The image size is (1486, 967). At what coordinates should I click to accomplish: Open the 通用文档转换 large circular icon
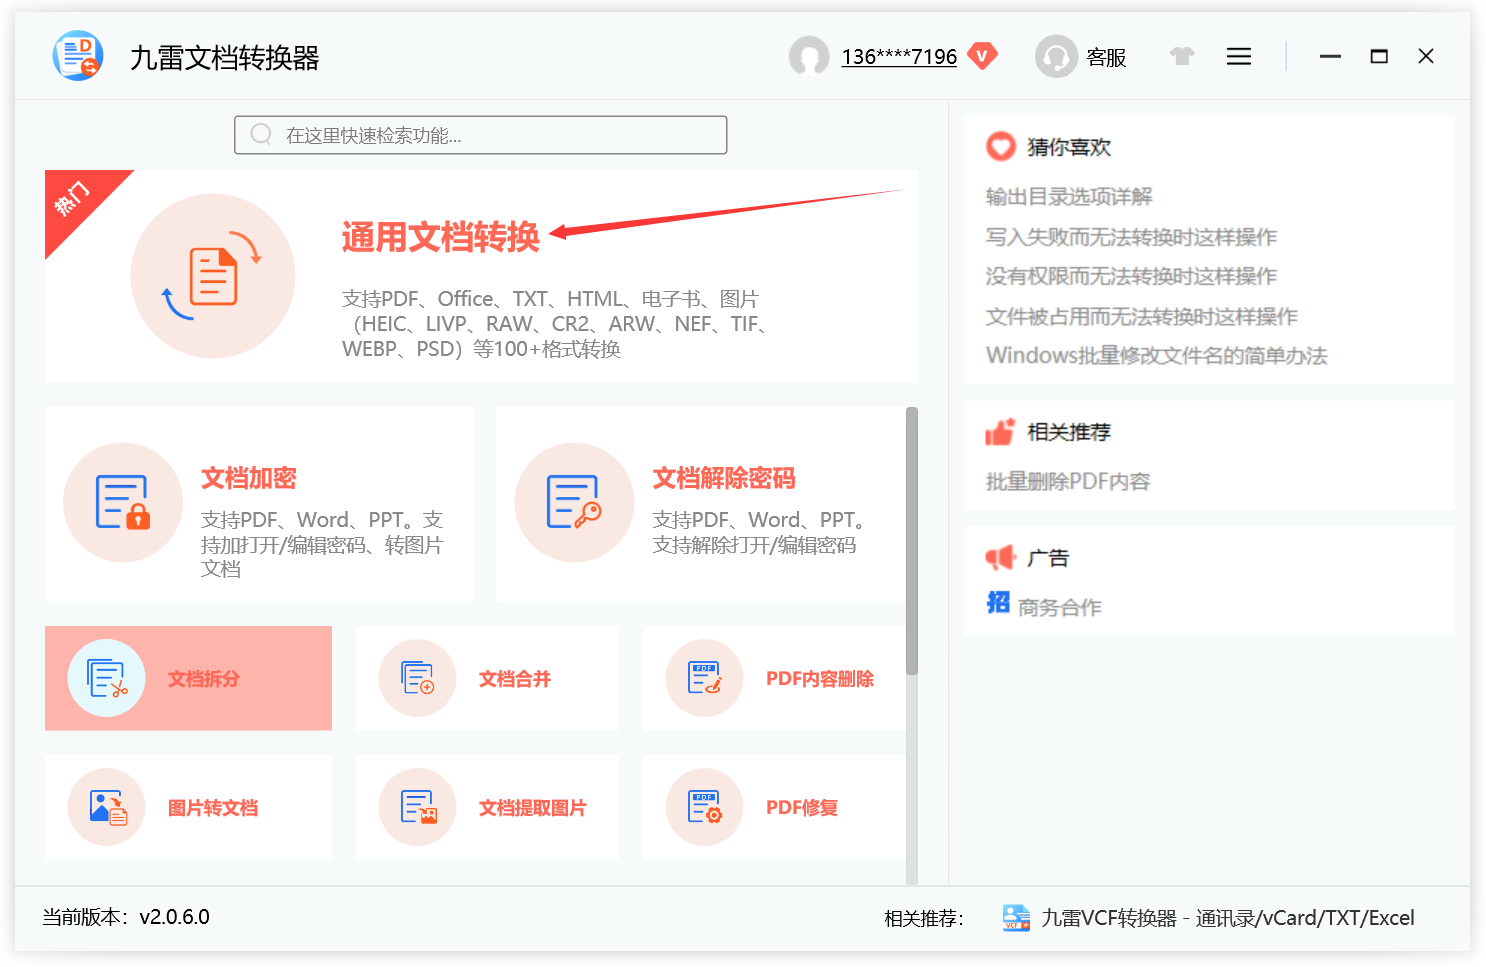coord(213,276)
